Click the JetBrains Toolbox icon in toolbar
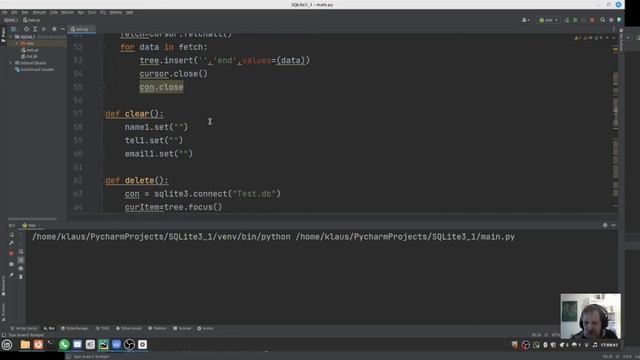The height and width of the screenshot is (360, 640). tap(619, 20)
